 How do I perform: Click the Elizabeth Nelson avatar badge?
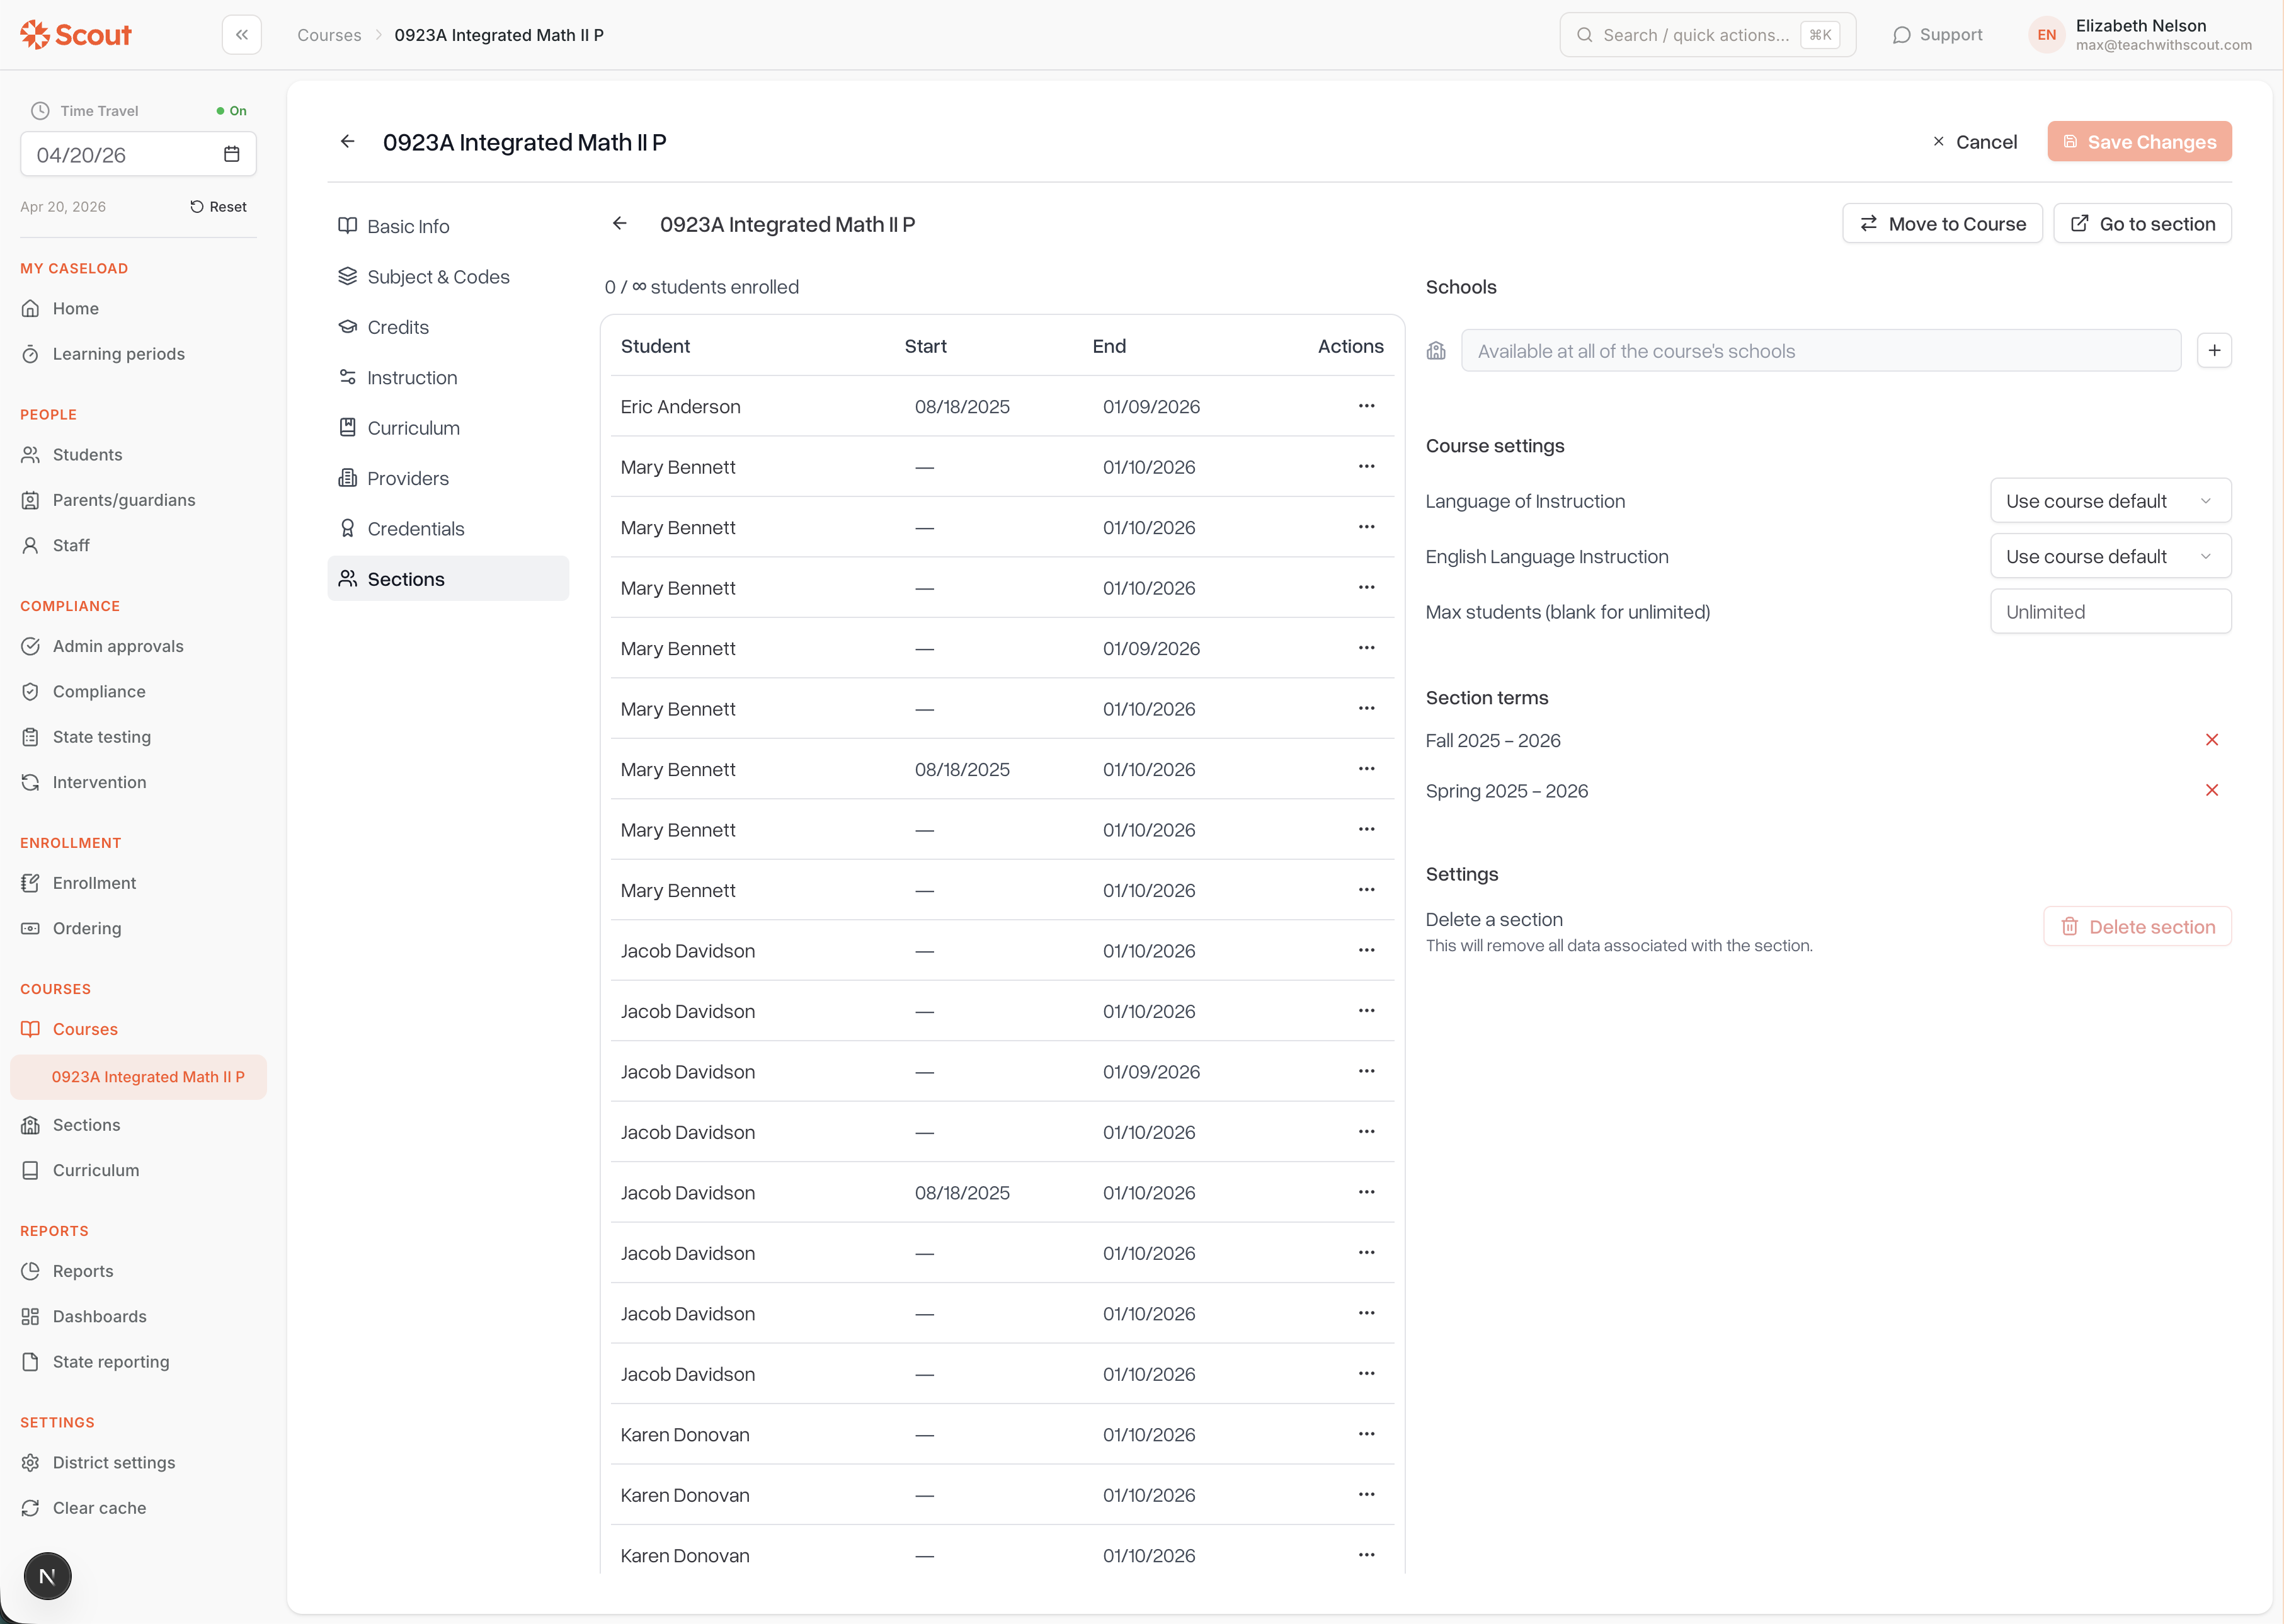tap(2046, 35)
